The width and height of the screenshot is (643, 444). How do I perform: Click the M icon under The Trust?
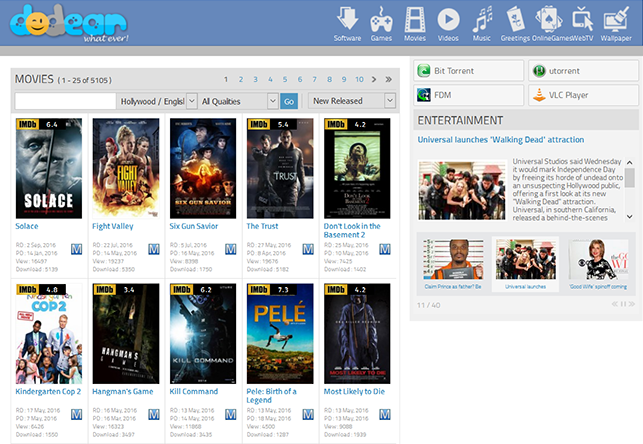click(308, 249)
